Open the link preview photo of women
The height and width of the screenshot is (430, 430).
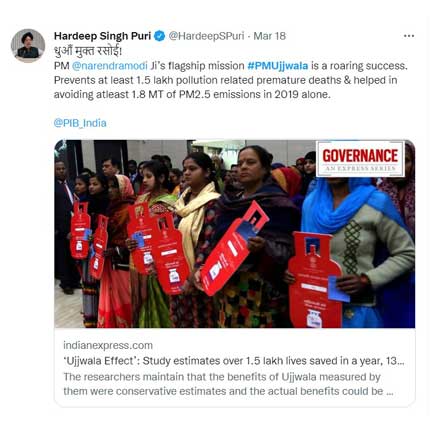pos(235,234)
